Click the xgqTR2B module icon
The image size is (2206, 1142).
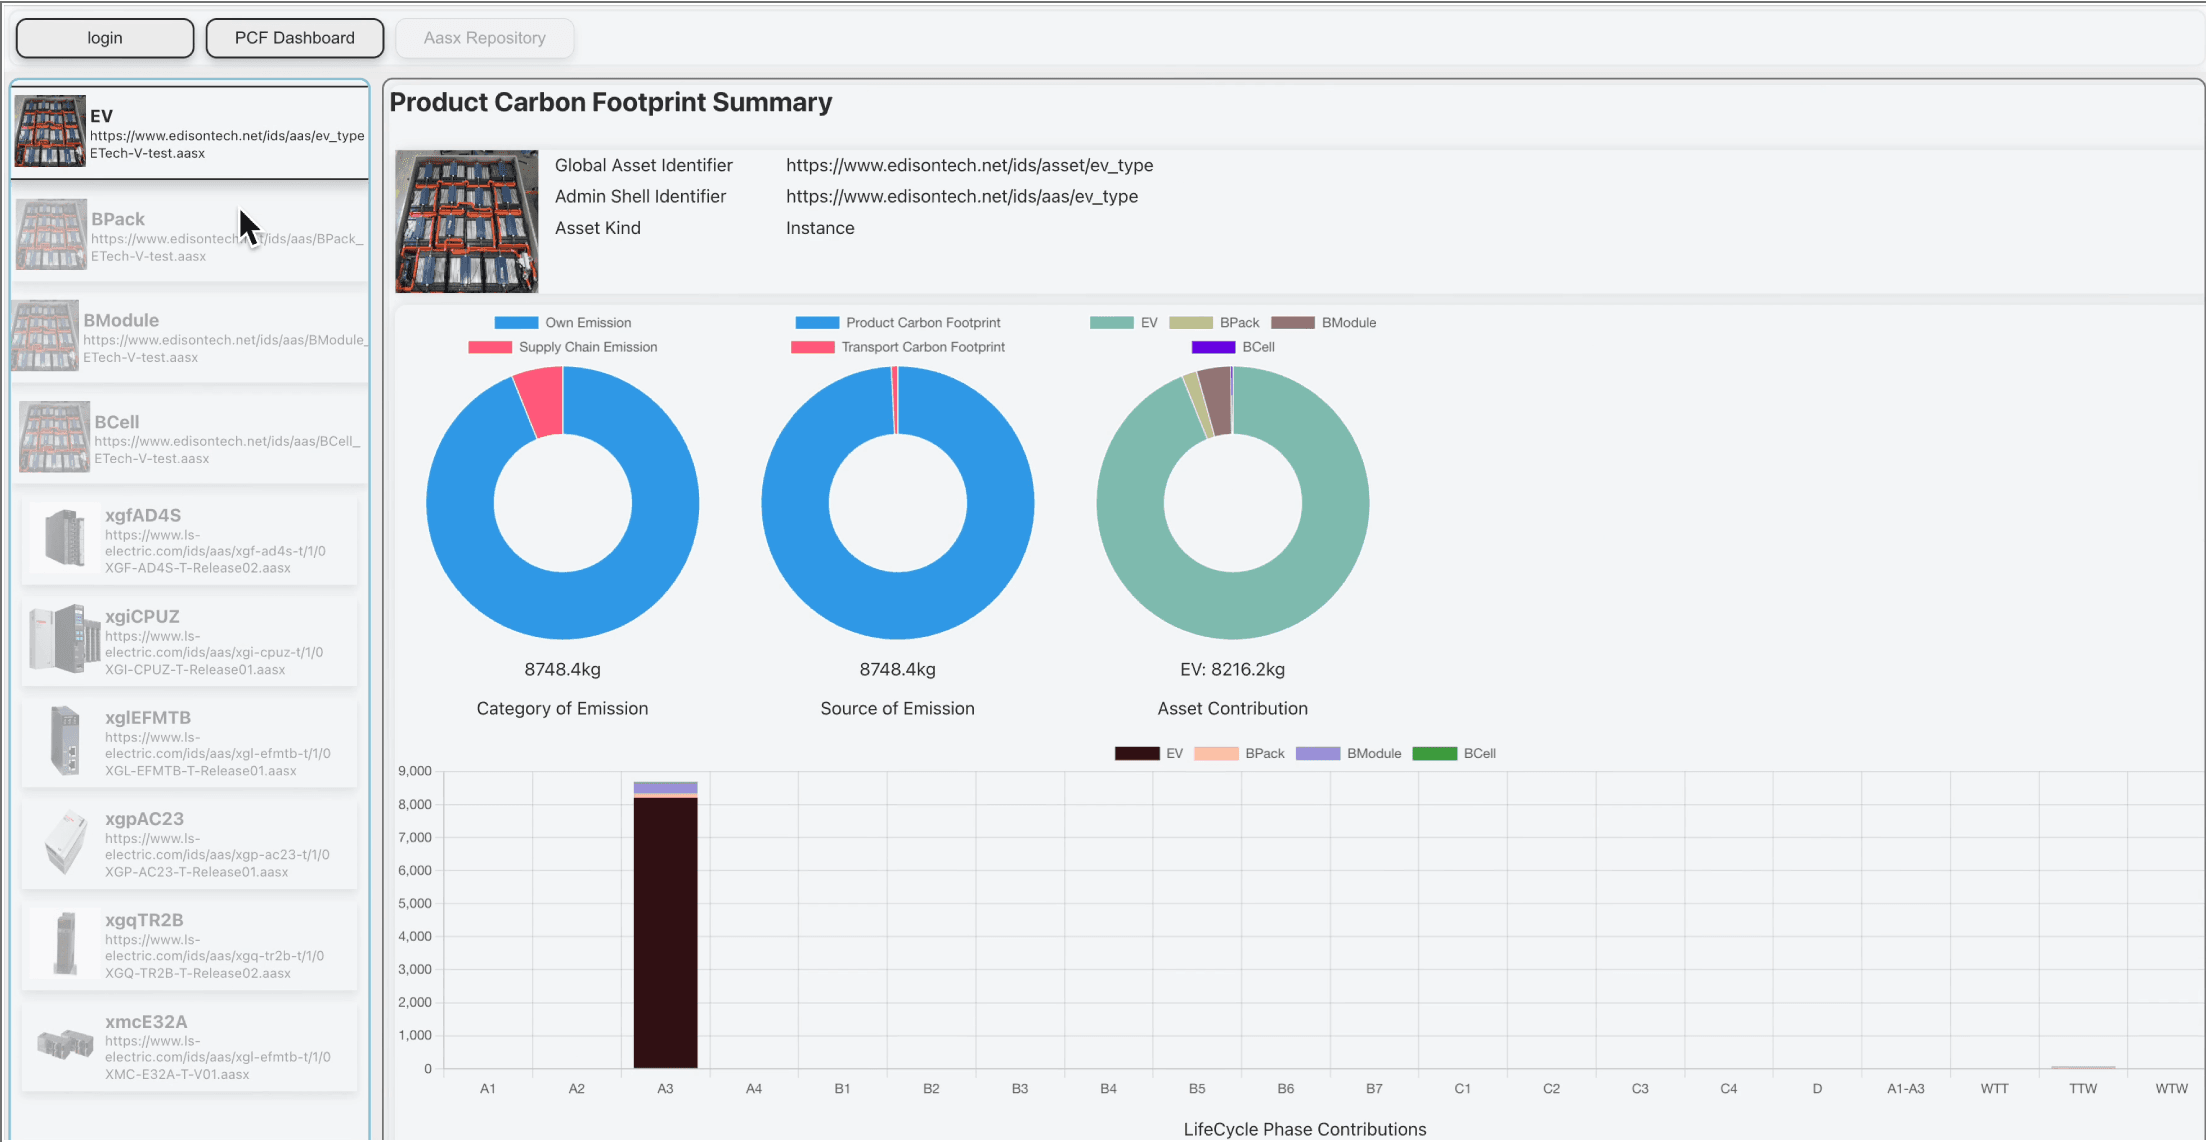[x=64, y=943]
